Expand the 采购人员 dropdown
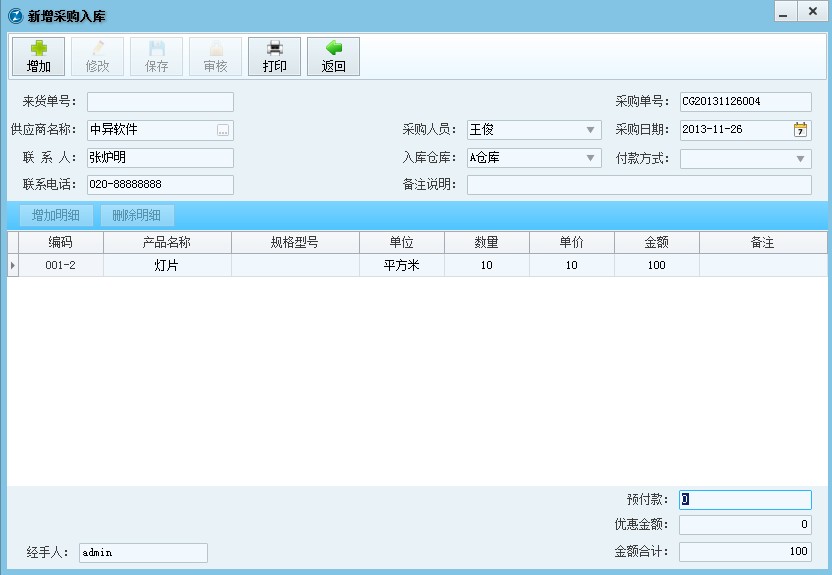The height and width of the screenshot is (575, 832). (590, 130)
